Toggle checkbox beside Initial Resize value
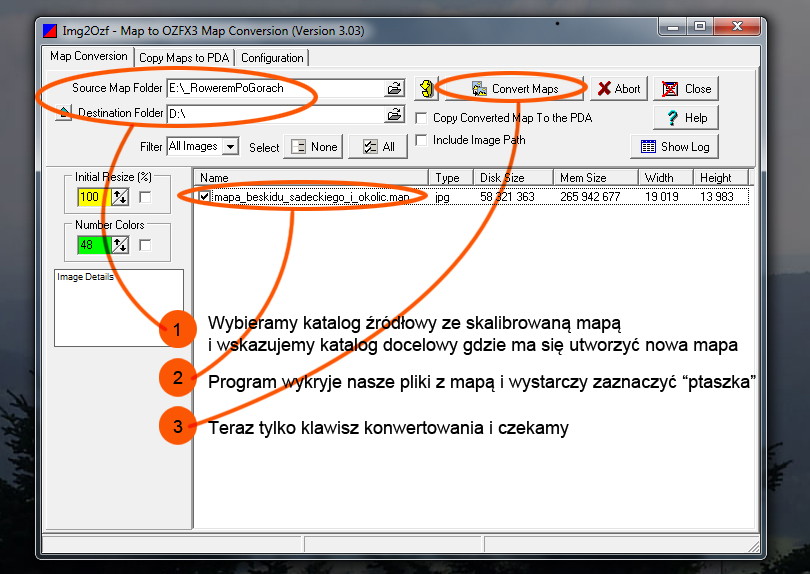The image size is (810, 574). point(145,197)
